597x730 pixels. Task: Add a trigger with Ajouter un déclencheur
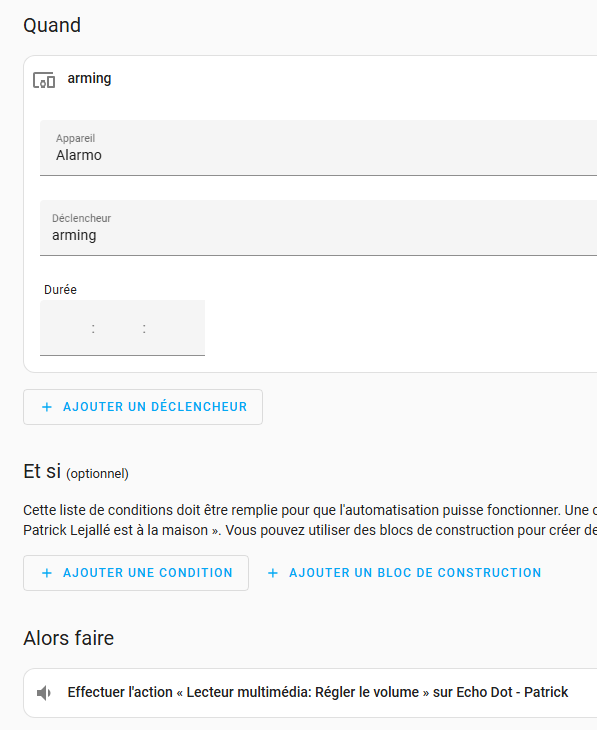tap(143, 407)
